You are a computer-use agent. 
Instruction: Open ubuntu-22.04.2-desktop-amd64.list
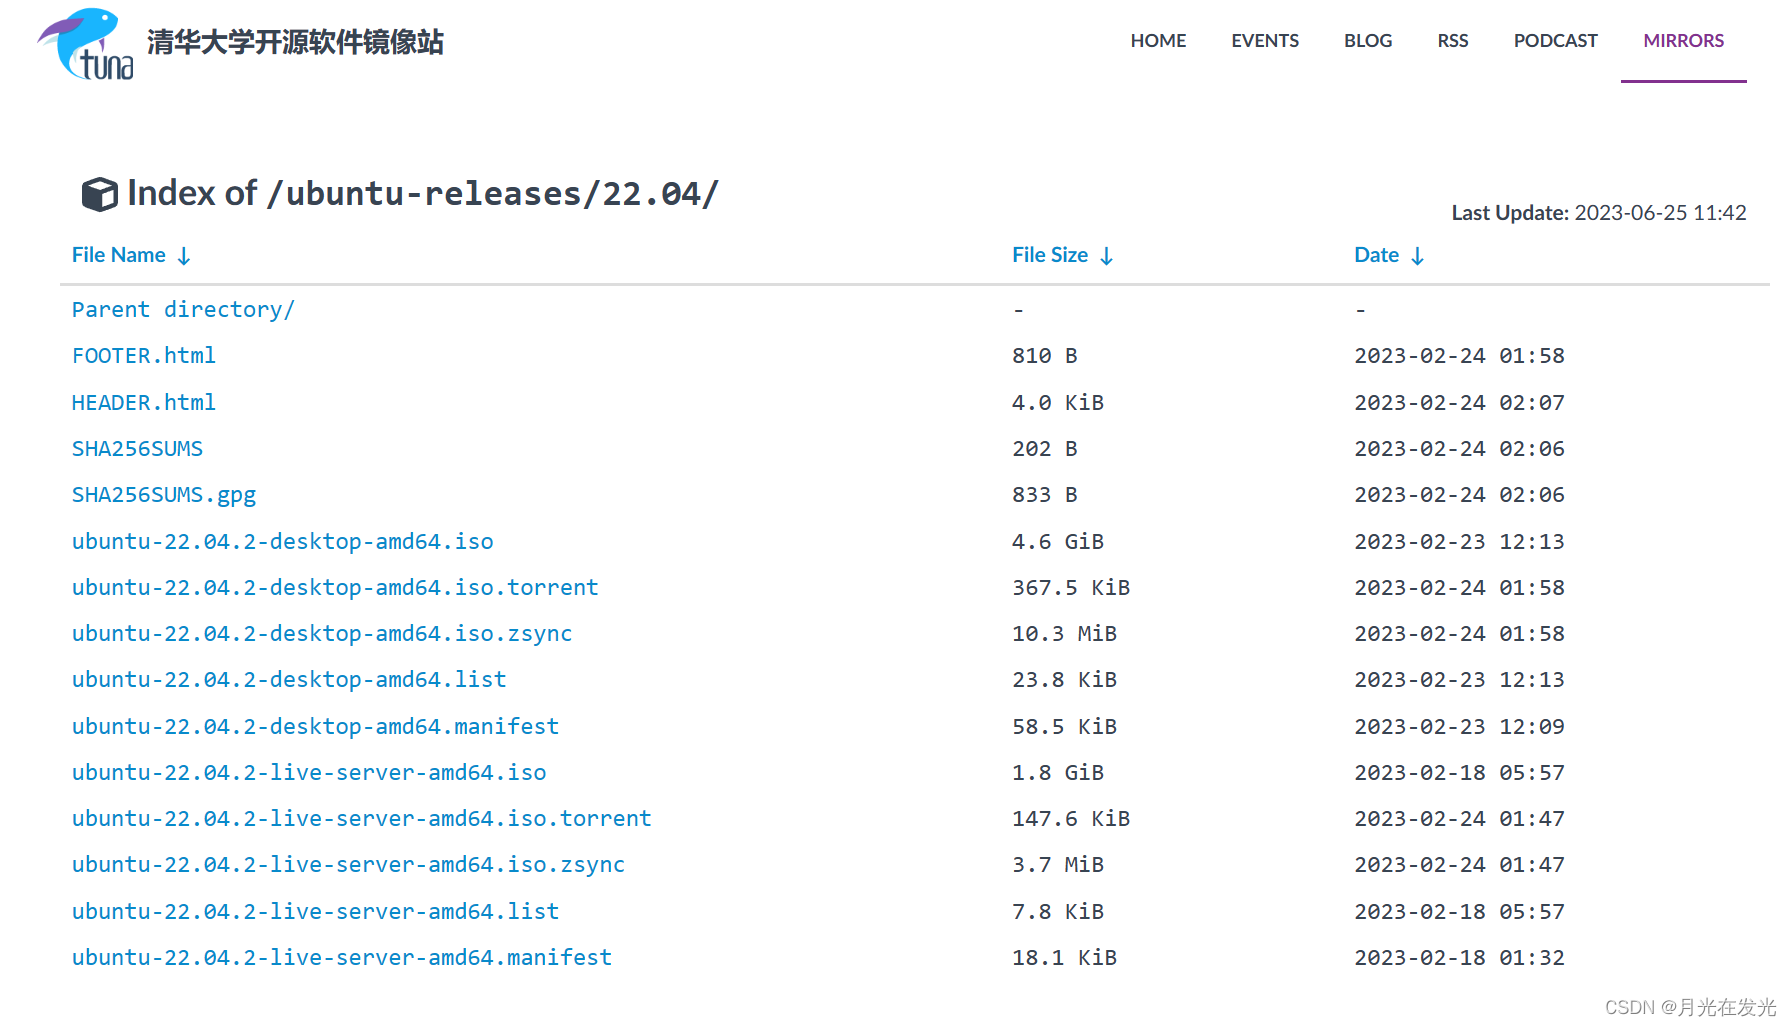[289, 680]
